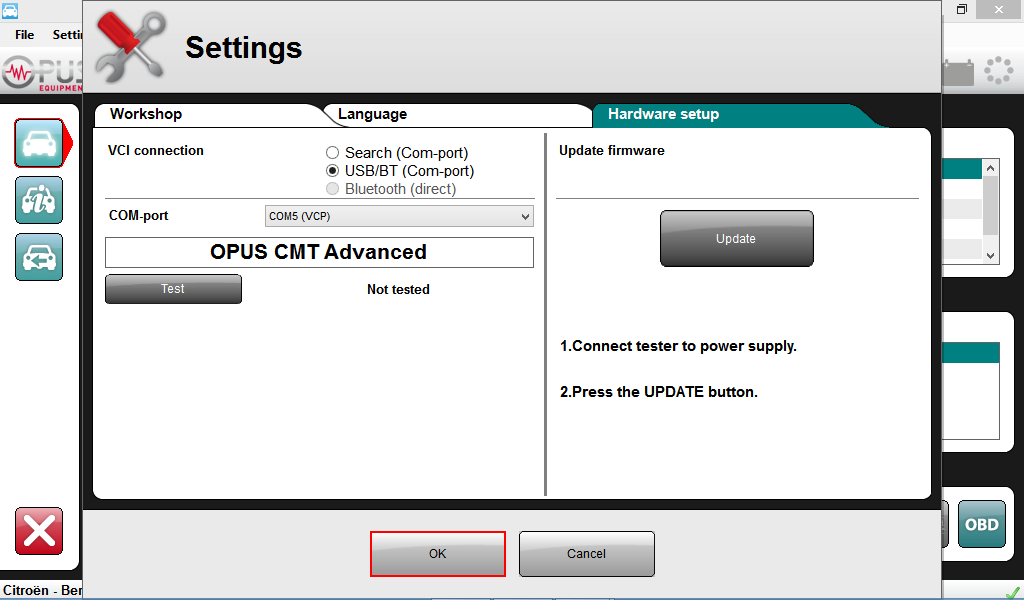Switch to the Workshop tab

(209, 115)
